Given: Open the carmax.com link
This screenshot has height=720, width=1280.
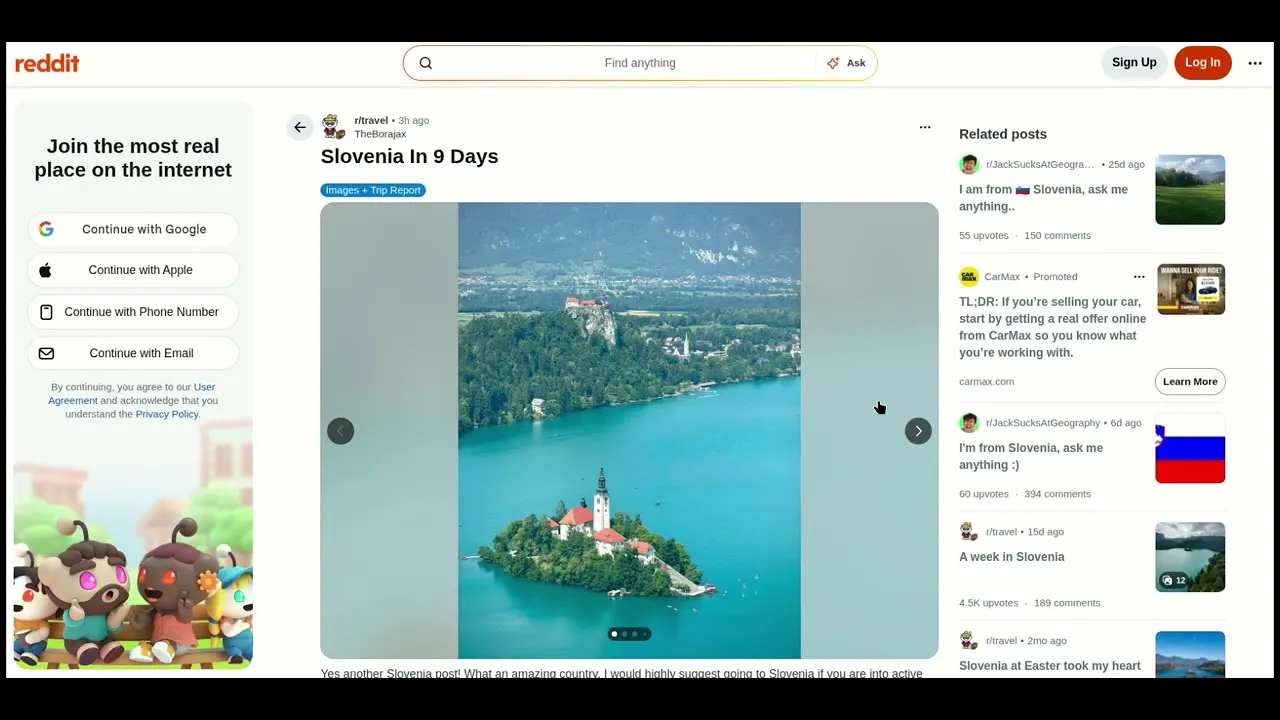Looking at the screenshot, I should pyautogui.click(x=987, y=381).
